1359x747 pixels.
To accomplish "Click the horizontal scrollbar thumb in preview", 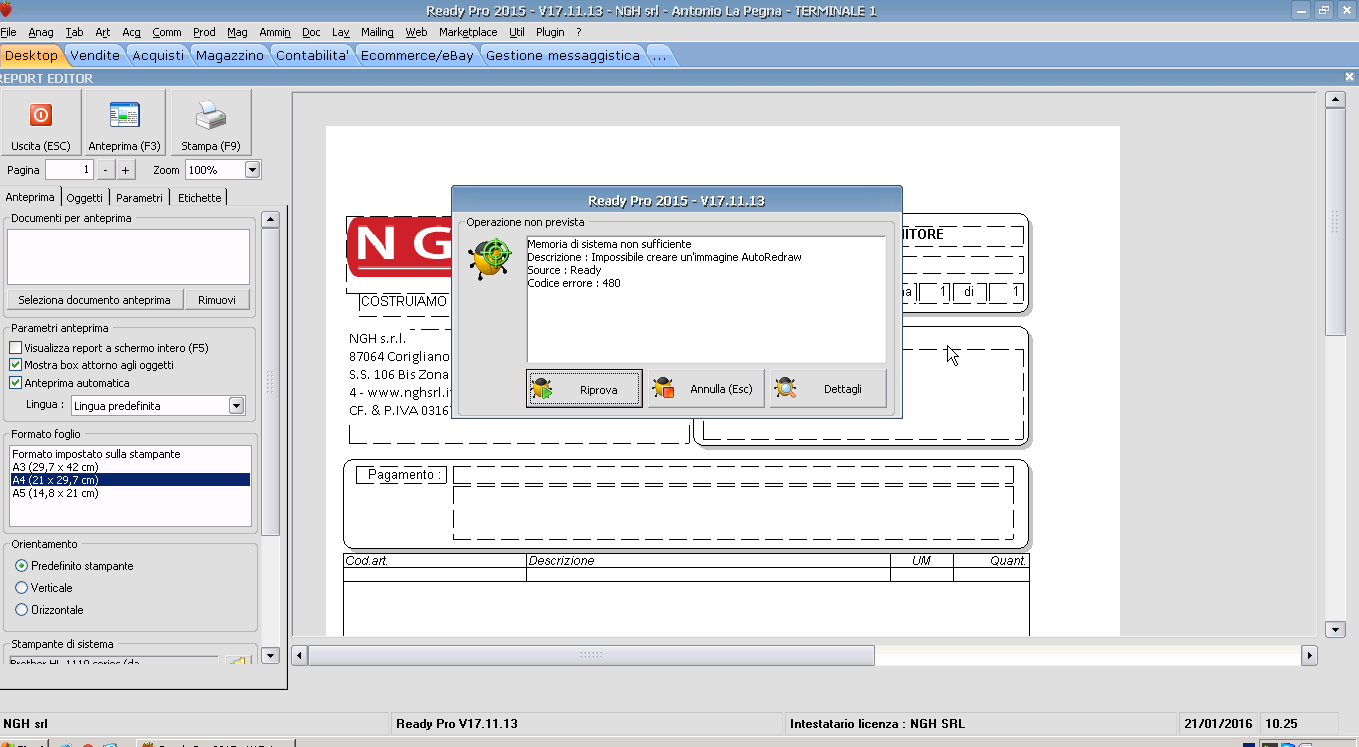I will [591, 656].
